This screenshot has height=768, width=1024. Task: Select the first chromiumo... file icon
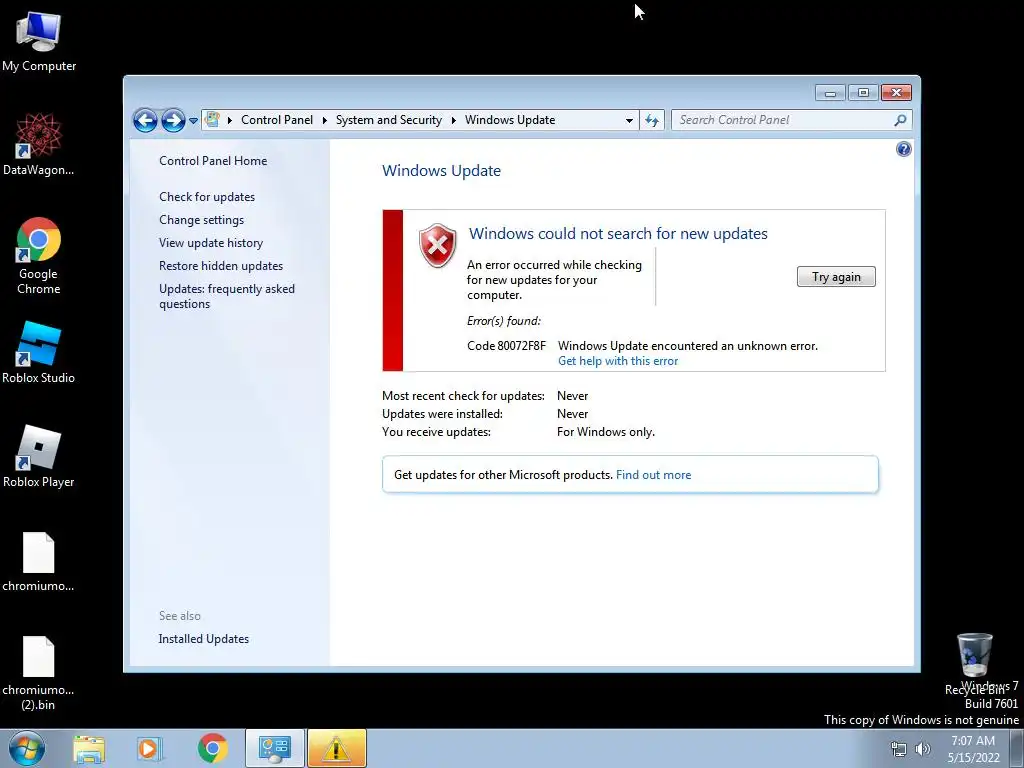39,560
